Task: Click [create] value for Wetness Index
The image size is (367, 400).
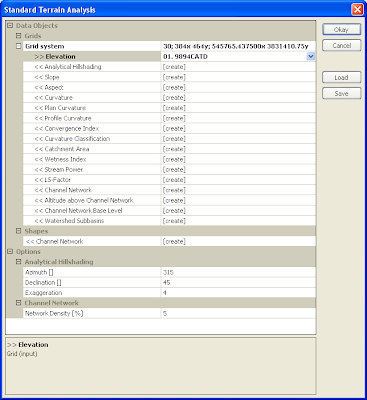Action: [174, 159]
